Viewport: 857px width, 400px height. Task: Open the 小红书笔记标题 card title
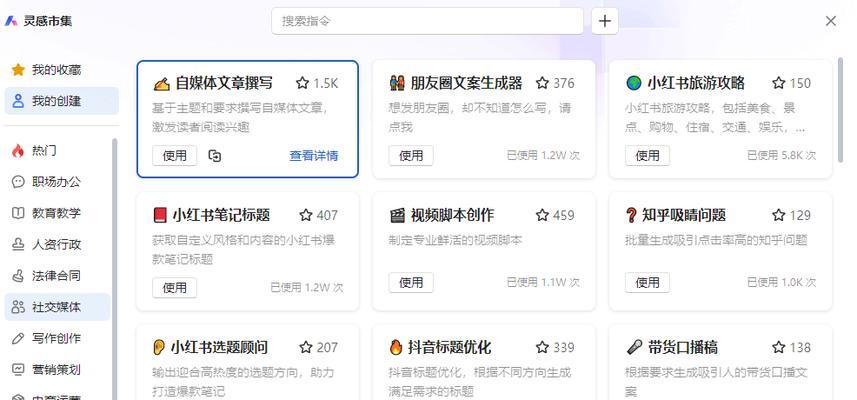[x=221, y=215]
